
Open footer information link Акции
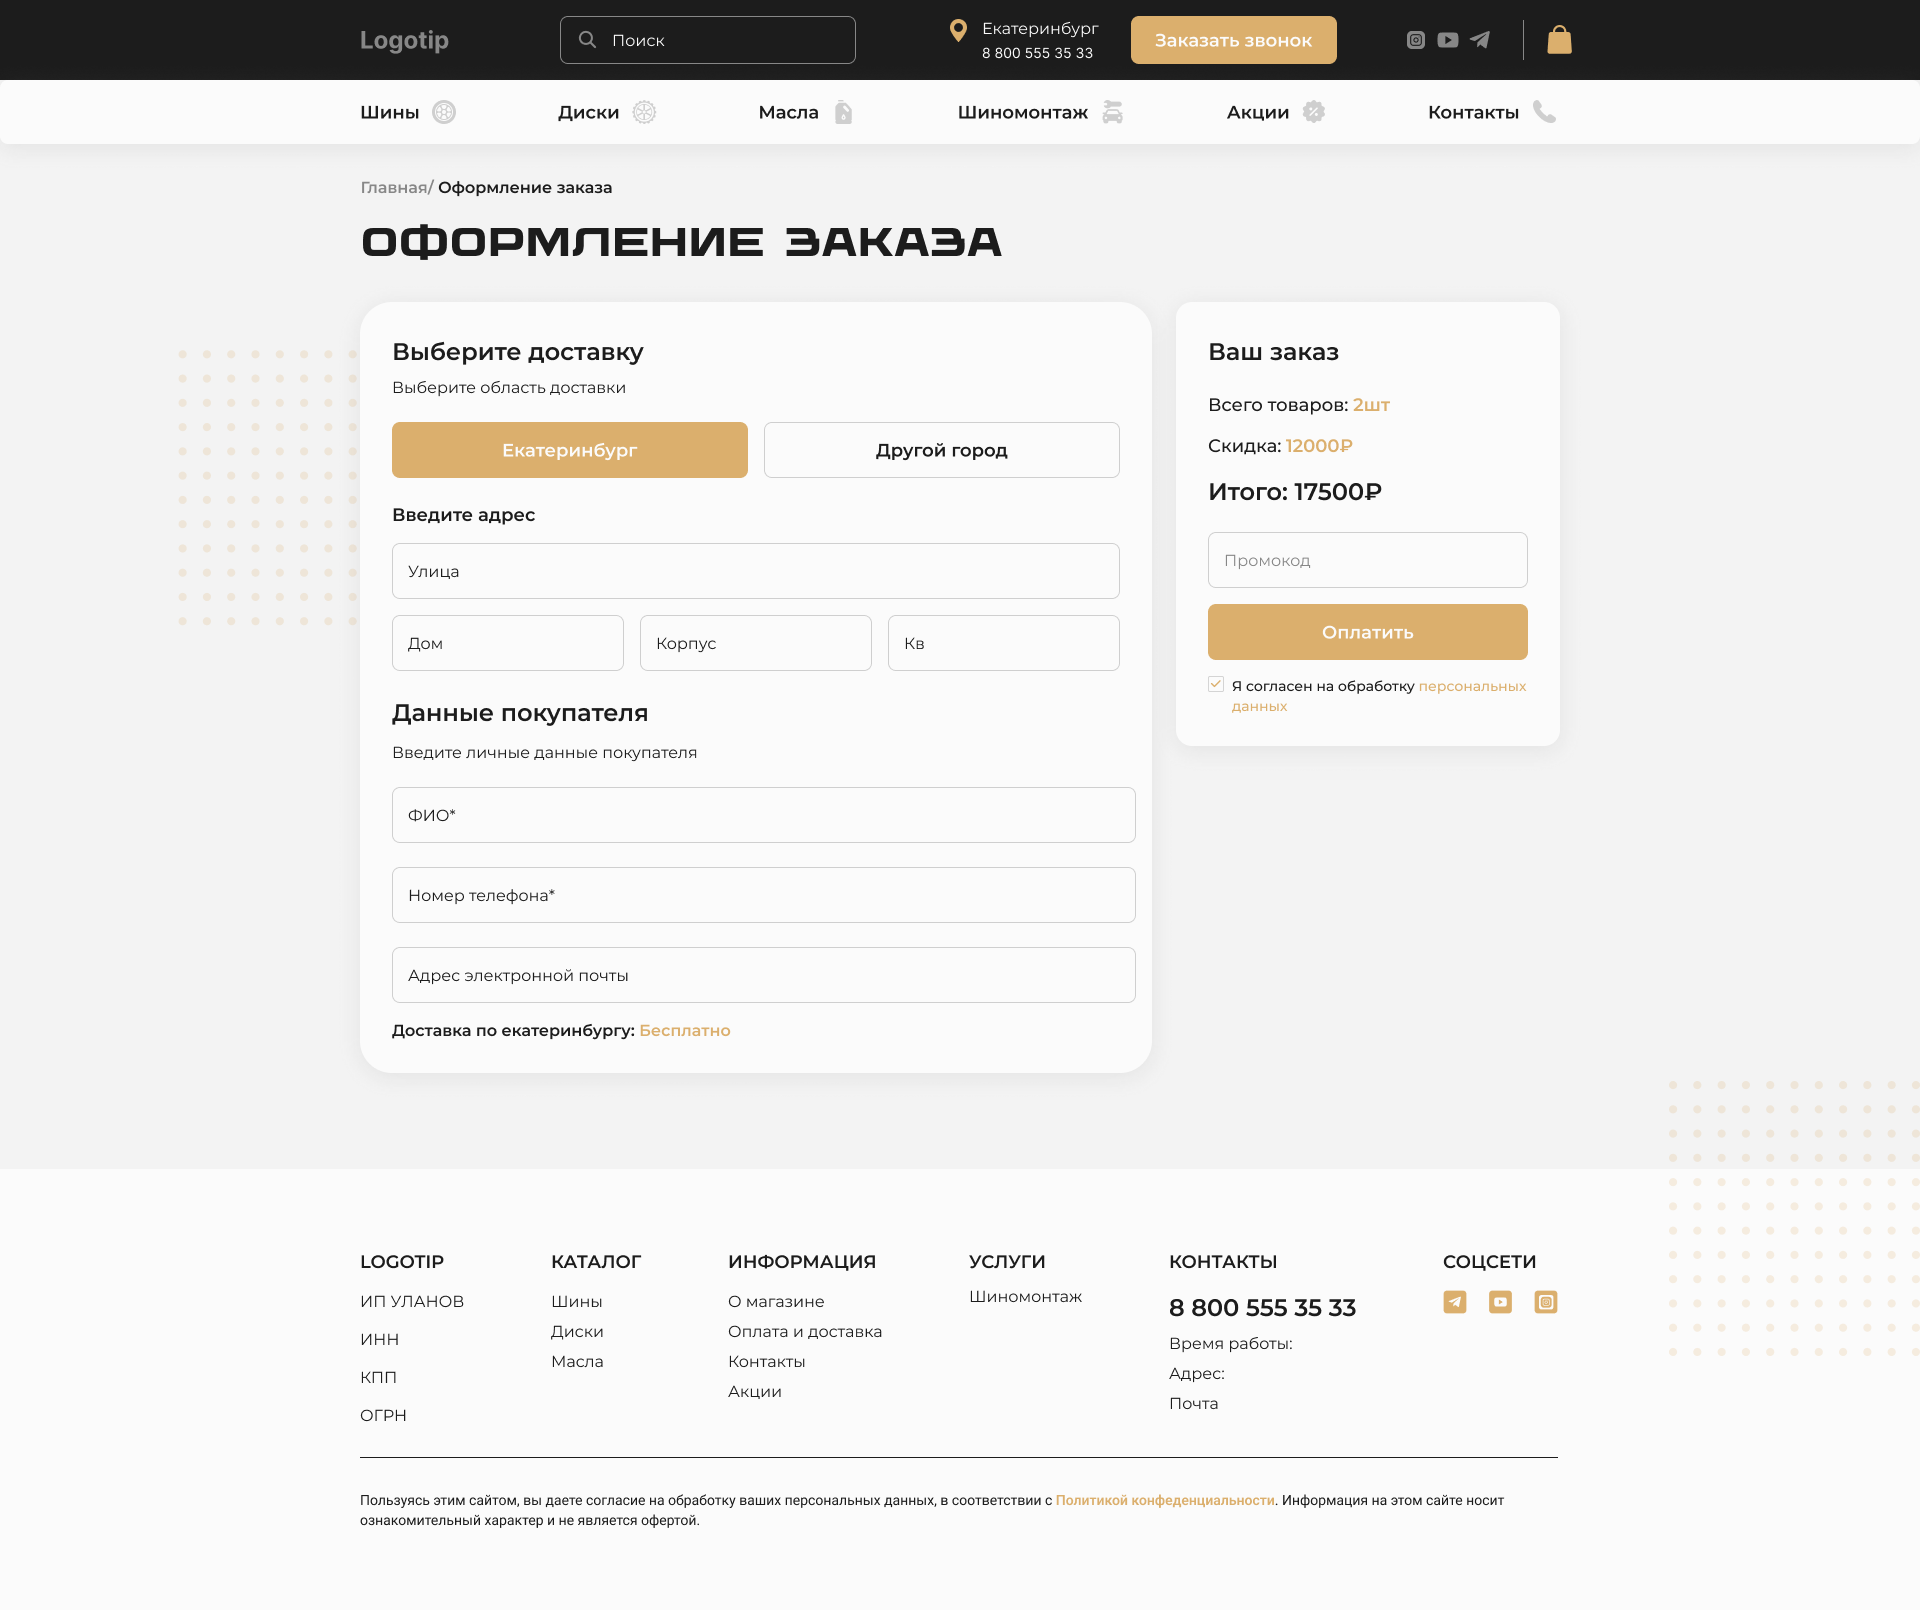click(755, 1391)
